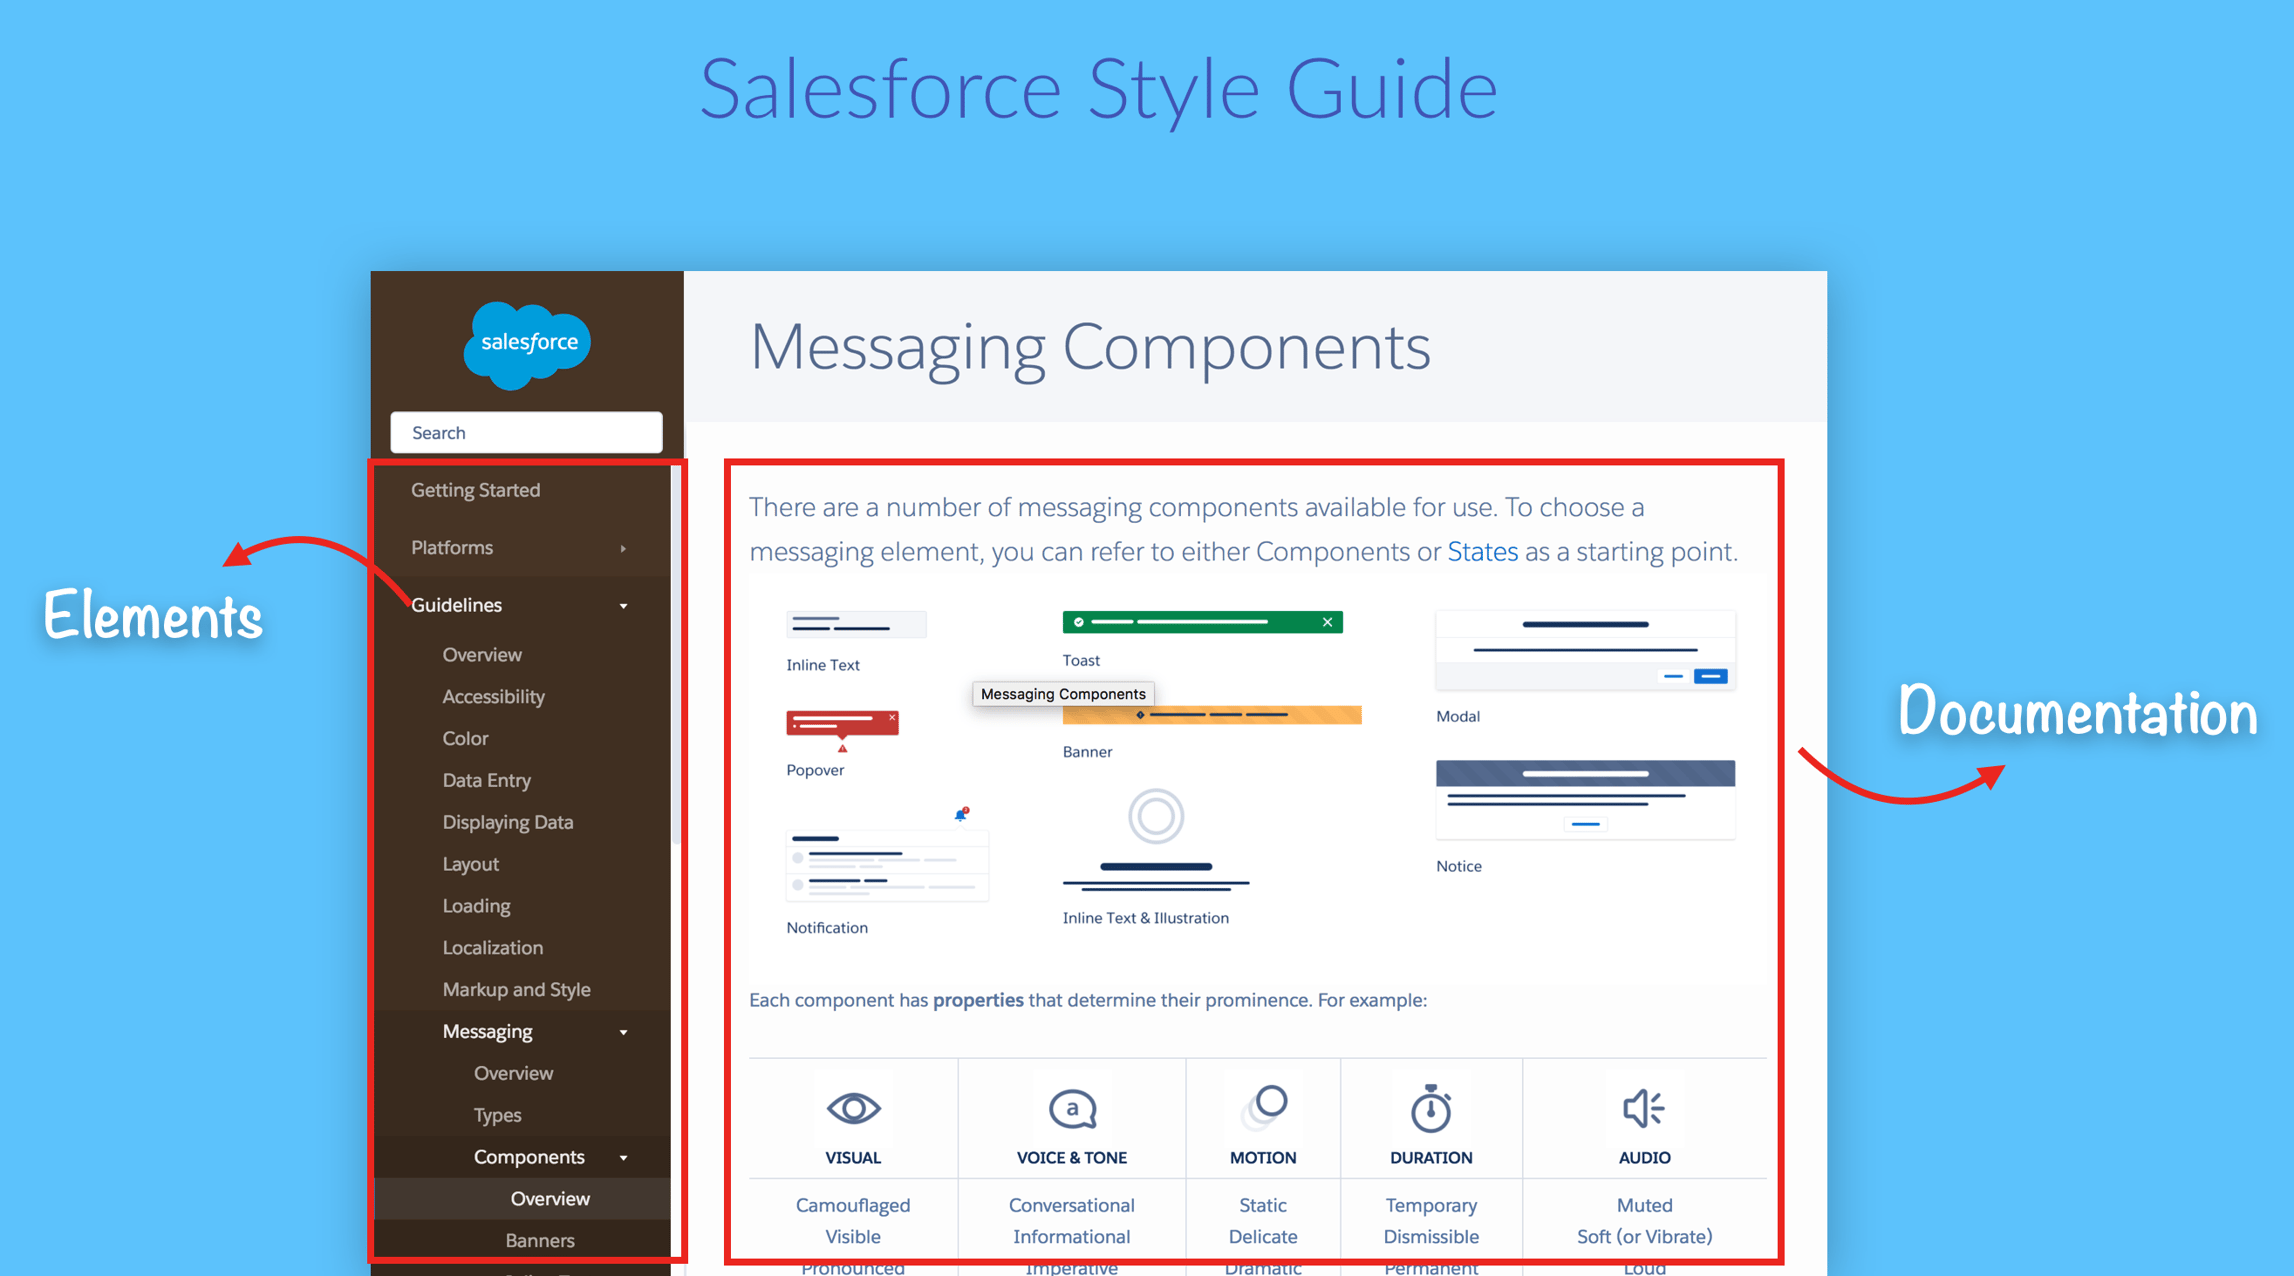2294x1276 pixels.
Task: Click the sidebar vertical scrollbar
Action: [x=677, y=655]
